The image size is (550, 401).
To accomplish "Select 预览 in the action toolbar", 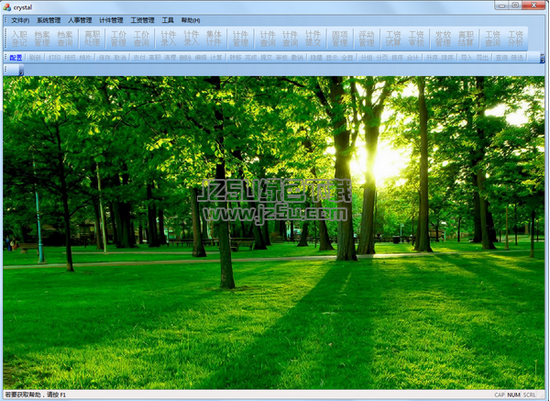I will click(x=70, y=58).
